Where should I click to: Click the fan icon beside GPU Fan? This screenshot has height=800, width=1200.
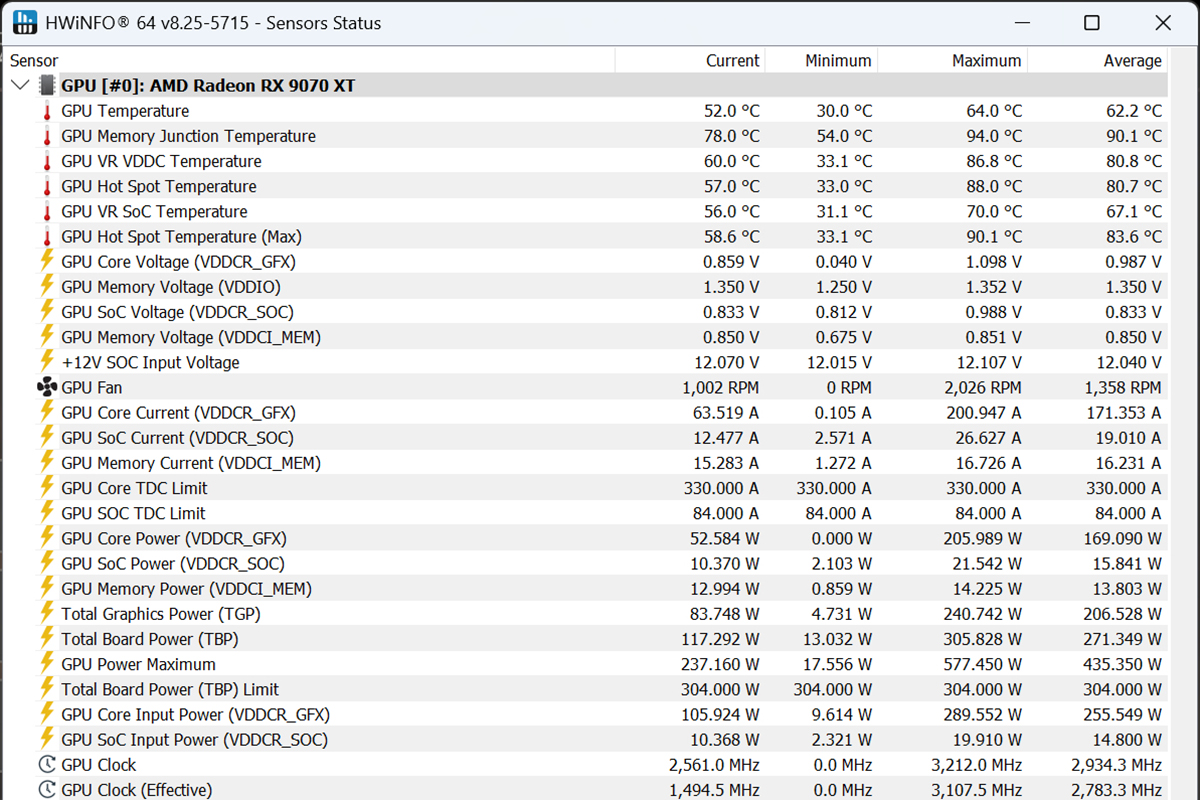(46, 387)
